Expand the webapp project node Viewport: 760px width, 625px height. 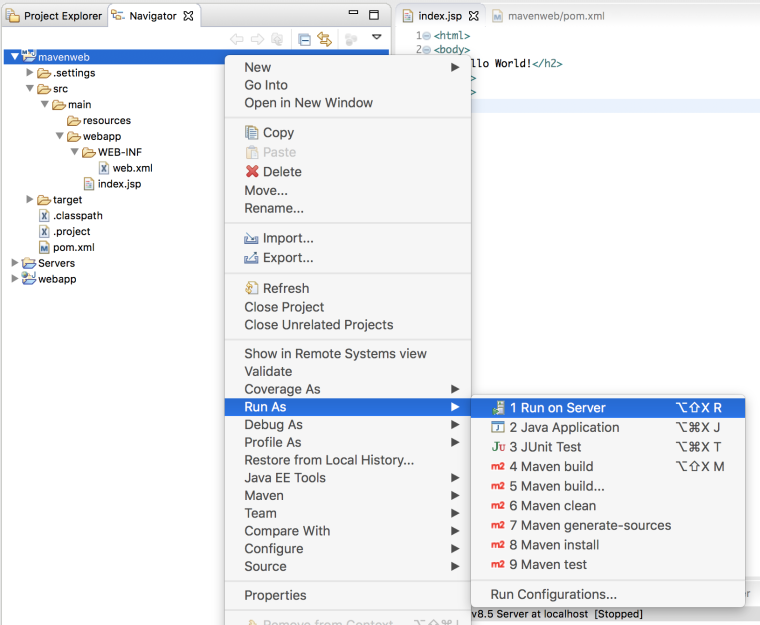[x=15, y=279]
